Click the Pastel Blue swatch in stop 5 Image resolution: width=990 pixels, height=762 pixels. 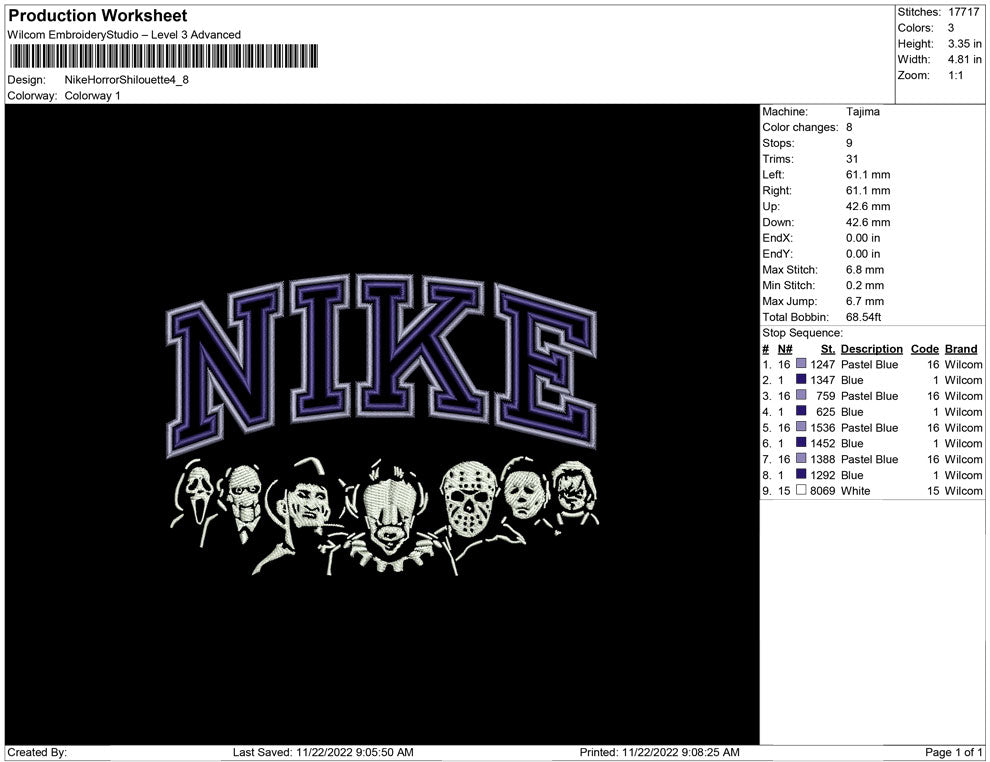click(801, 428)
